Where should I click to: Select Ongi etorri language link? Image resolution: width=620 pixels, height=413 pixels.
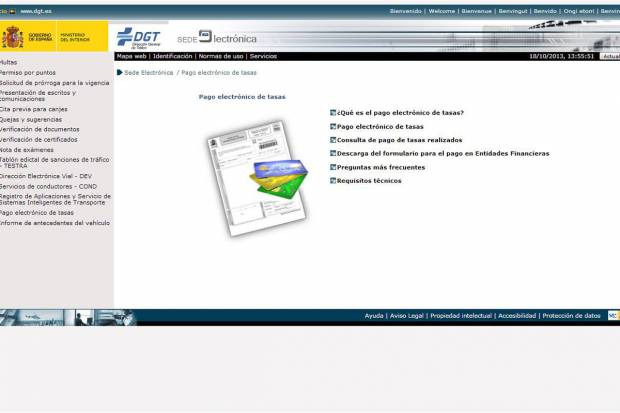[x=579, y=11]
